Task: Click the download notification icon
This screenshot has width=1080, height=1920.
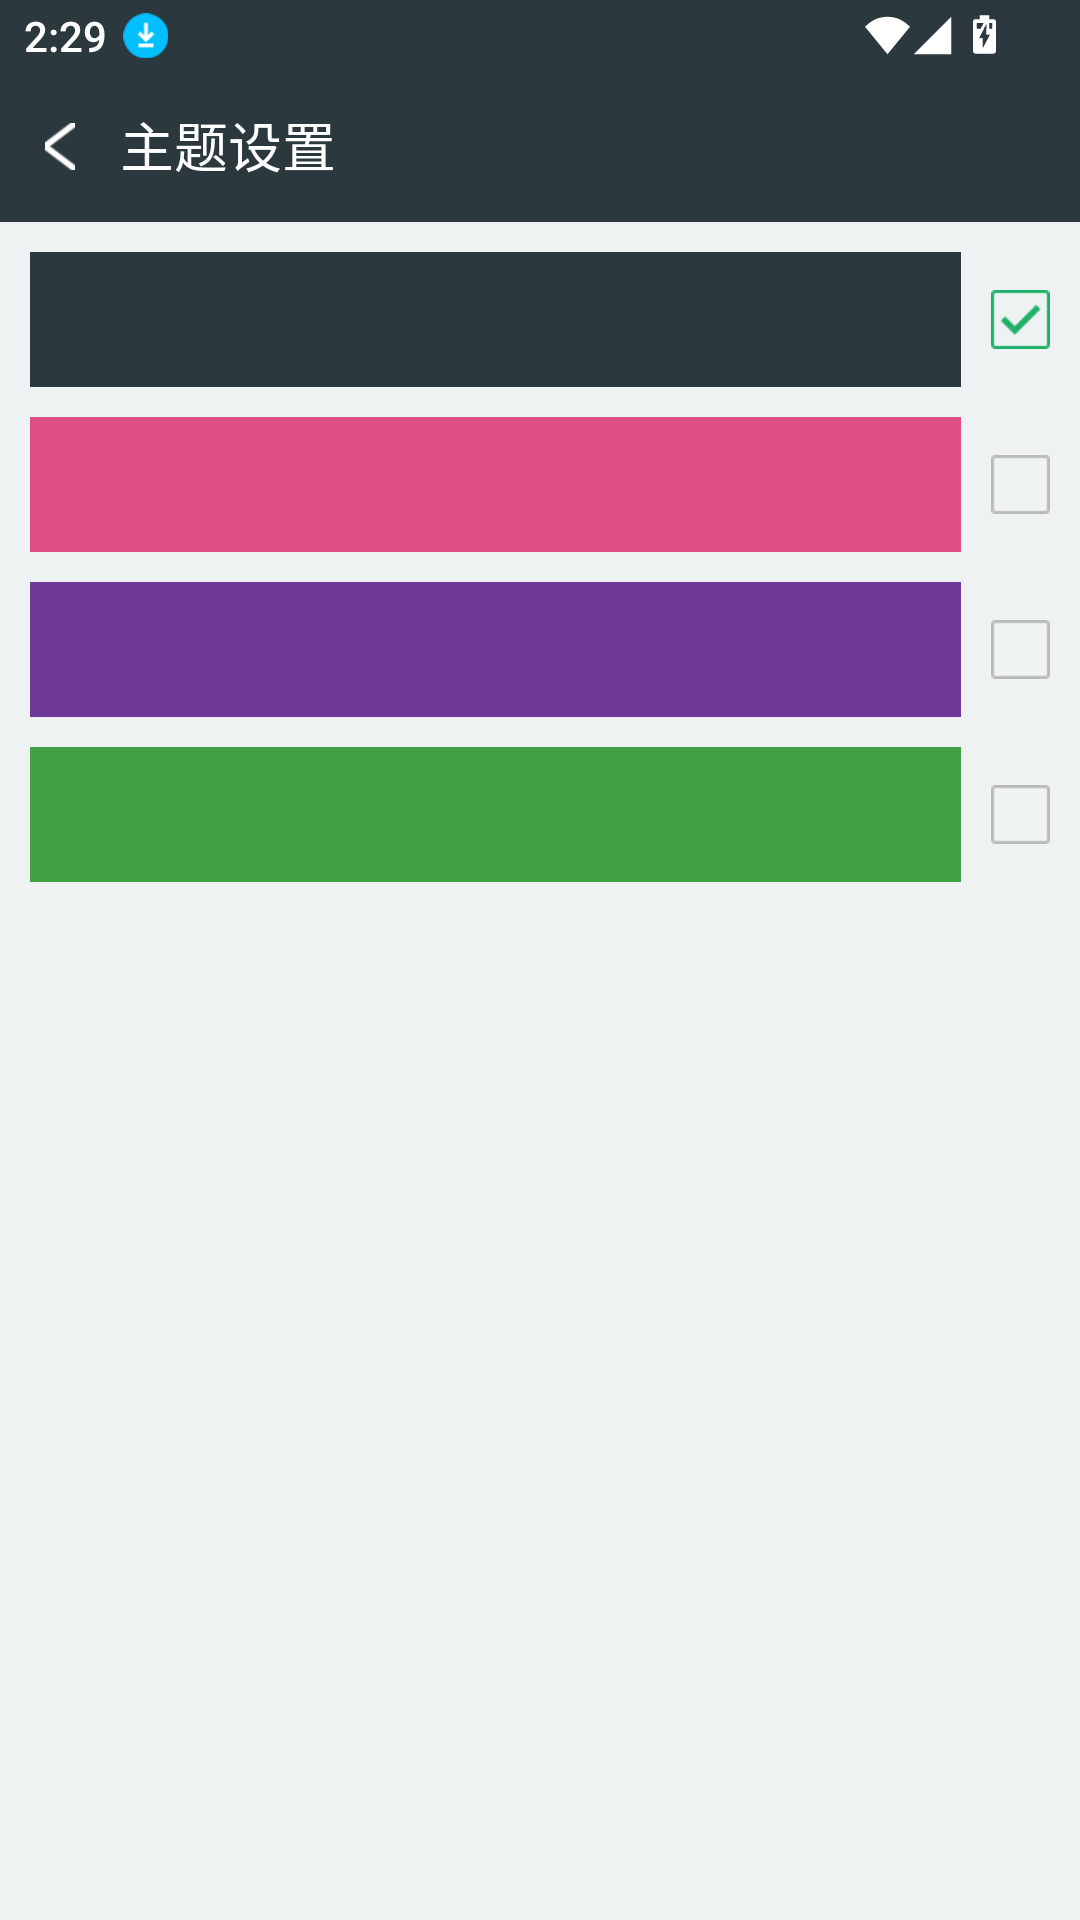Action: coord(145,37)
